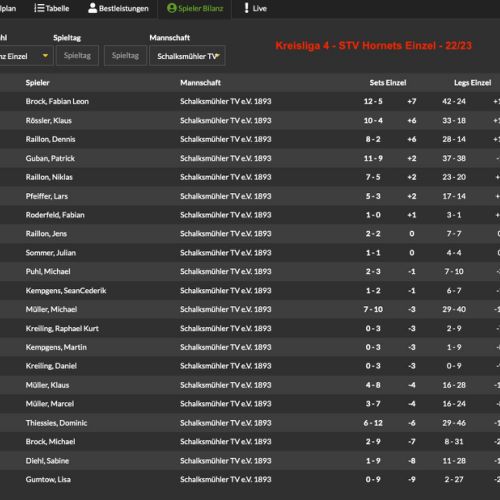Click the Tabelle list icon

[x=39, y=8]
